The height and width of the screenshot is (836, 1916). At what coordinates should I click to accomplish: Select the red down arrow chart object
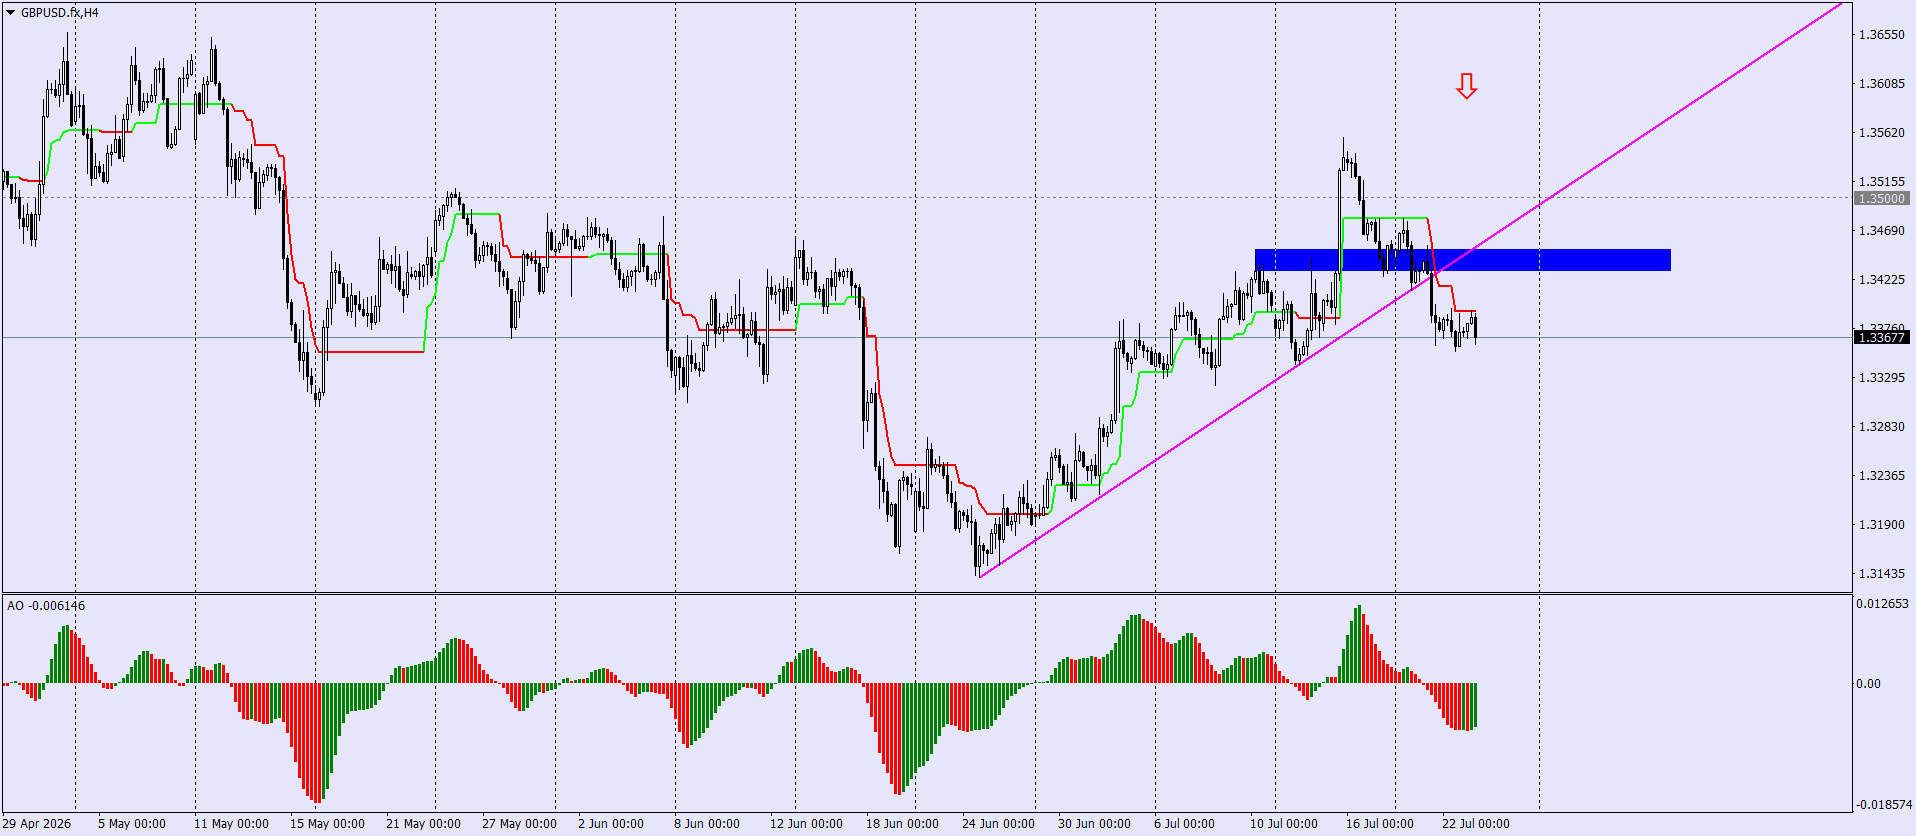click(x=1466, y=86)
